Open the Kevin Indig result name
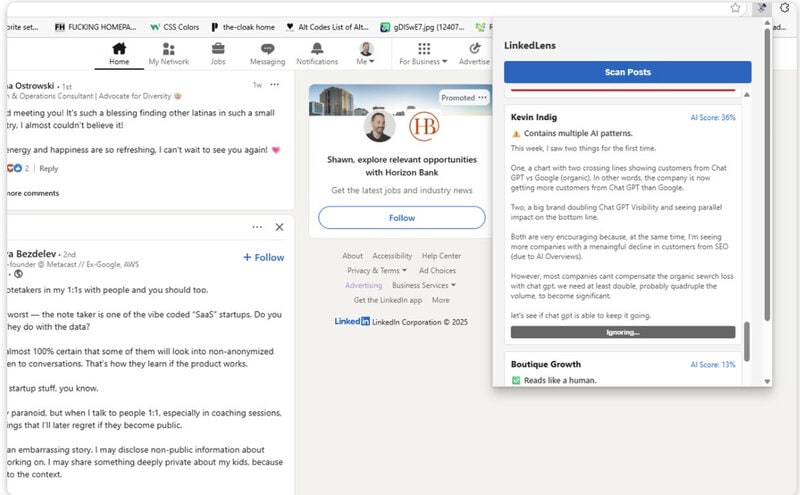 click(x=534, y=117)
